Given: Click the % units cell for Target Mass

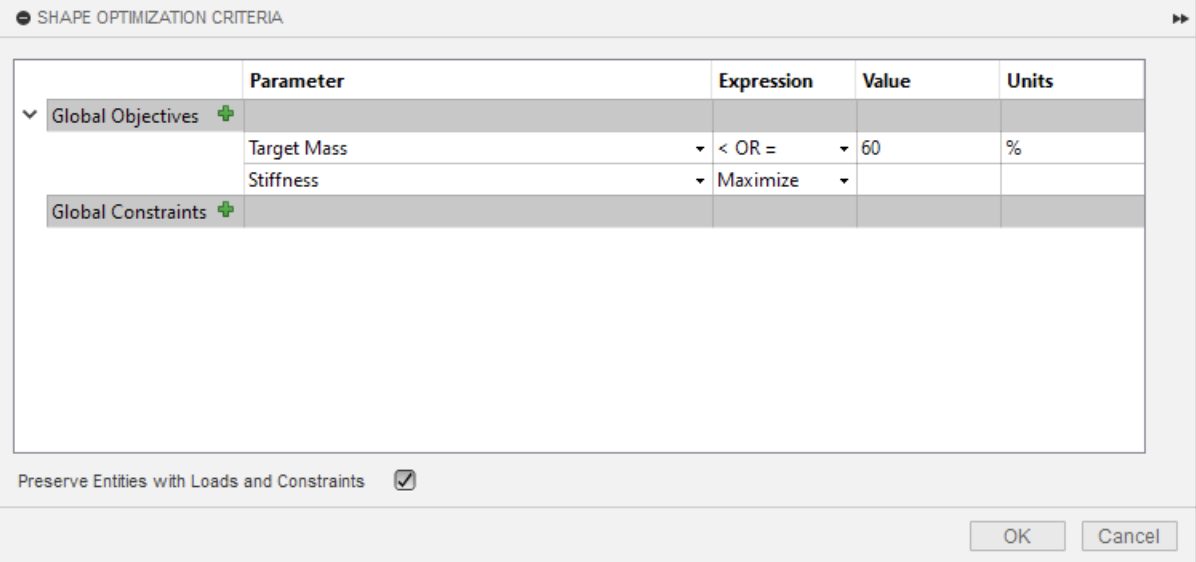Looking at the screenshot, I should tap(1071, 148).
